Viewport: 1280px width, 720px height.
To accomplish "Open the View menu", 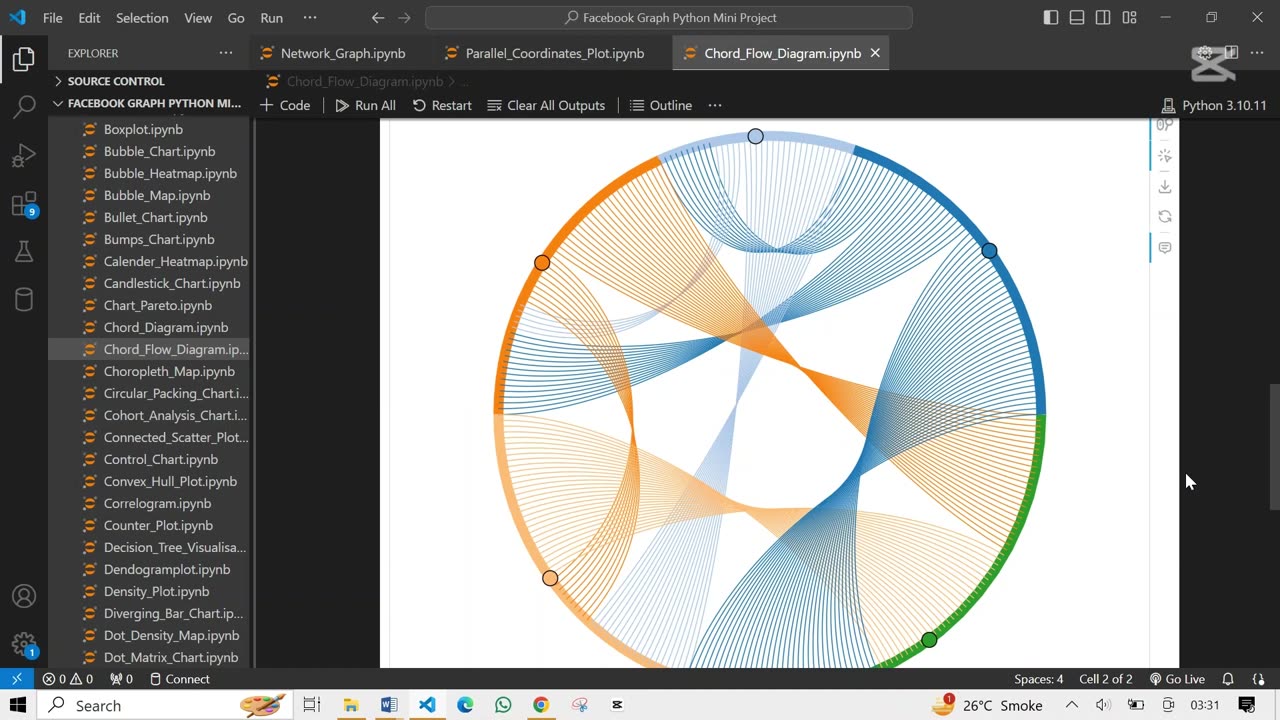I will click(198, 18).
